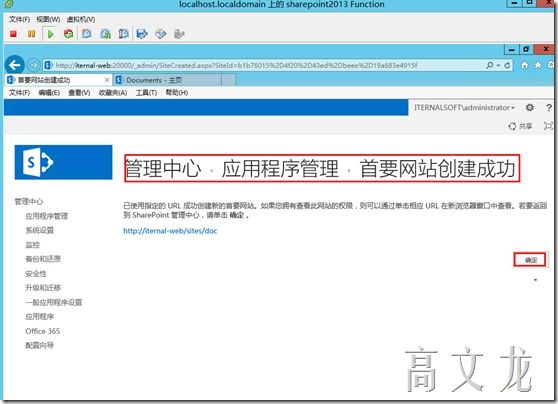
Task: Open the 虚拟机(V) menu
Action: (x=81, y=19)
